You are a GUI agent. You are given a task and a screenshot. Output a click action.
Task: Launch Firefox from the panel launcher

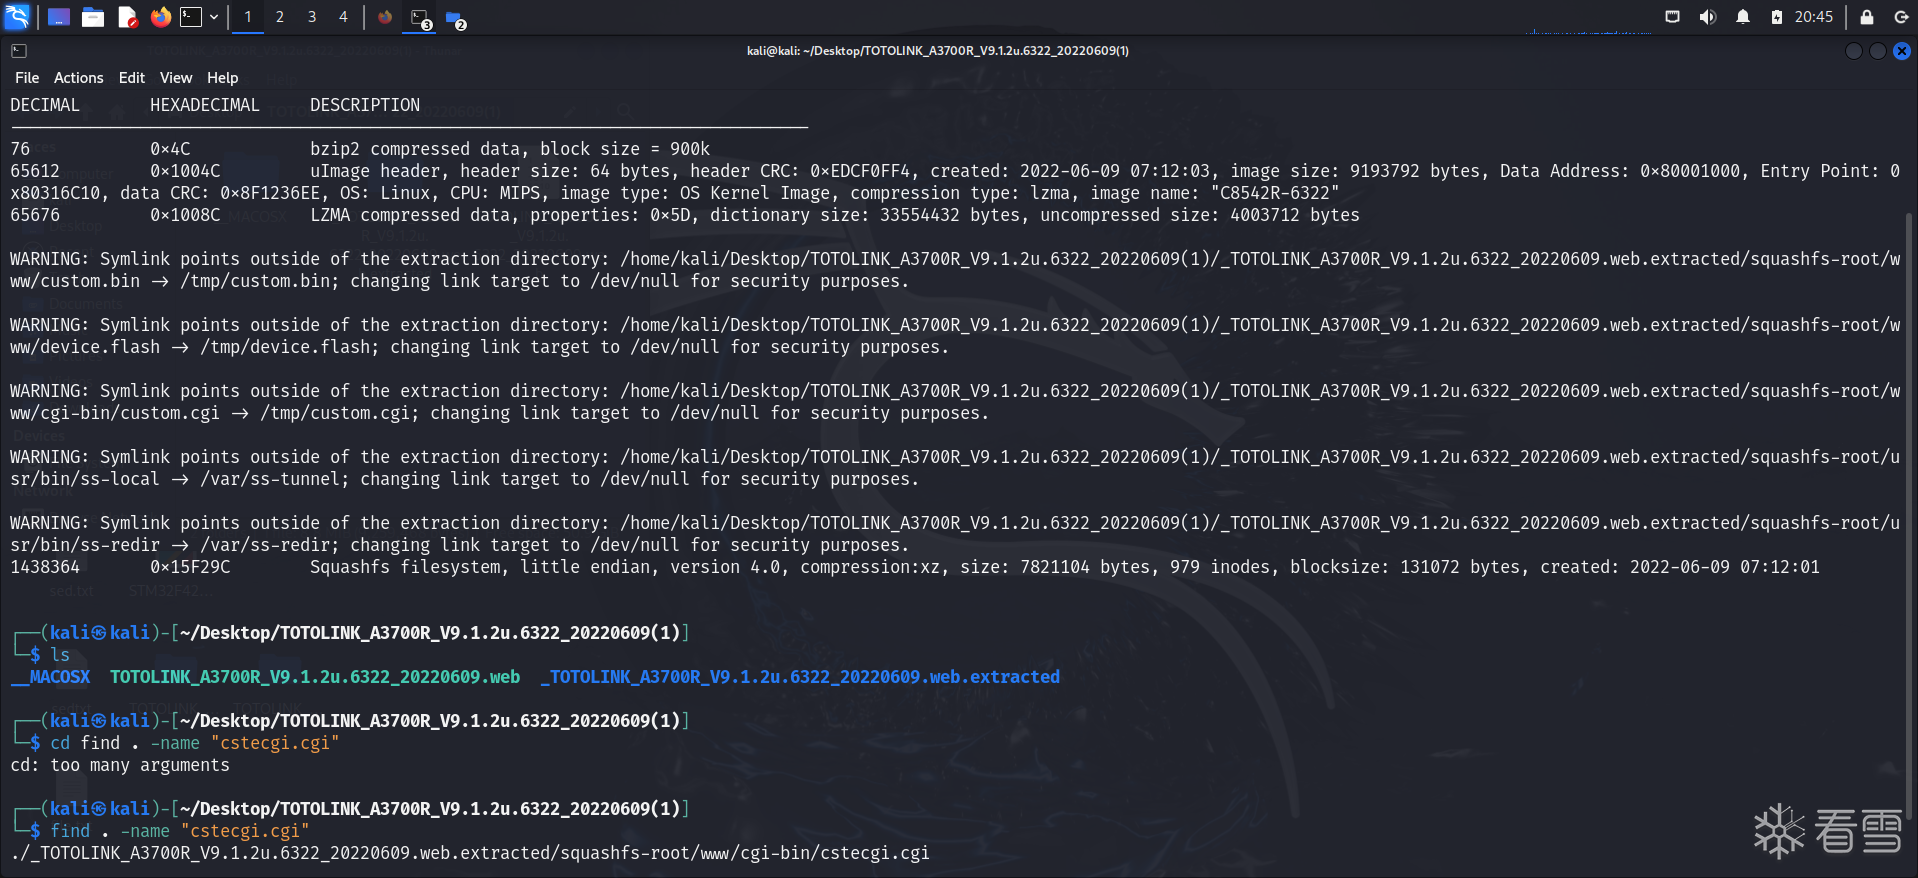click(160, 17)
